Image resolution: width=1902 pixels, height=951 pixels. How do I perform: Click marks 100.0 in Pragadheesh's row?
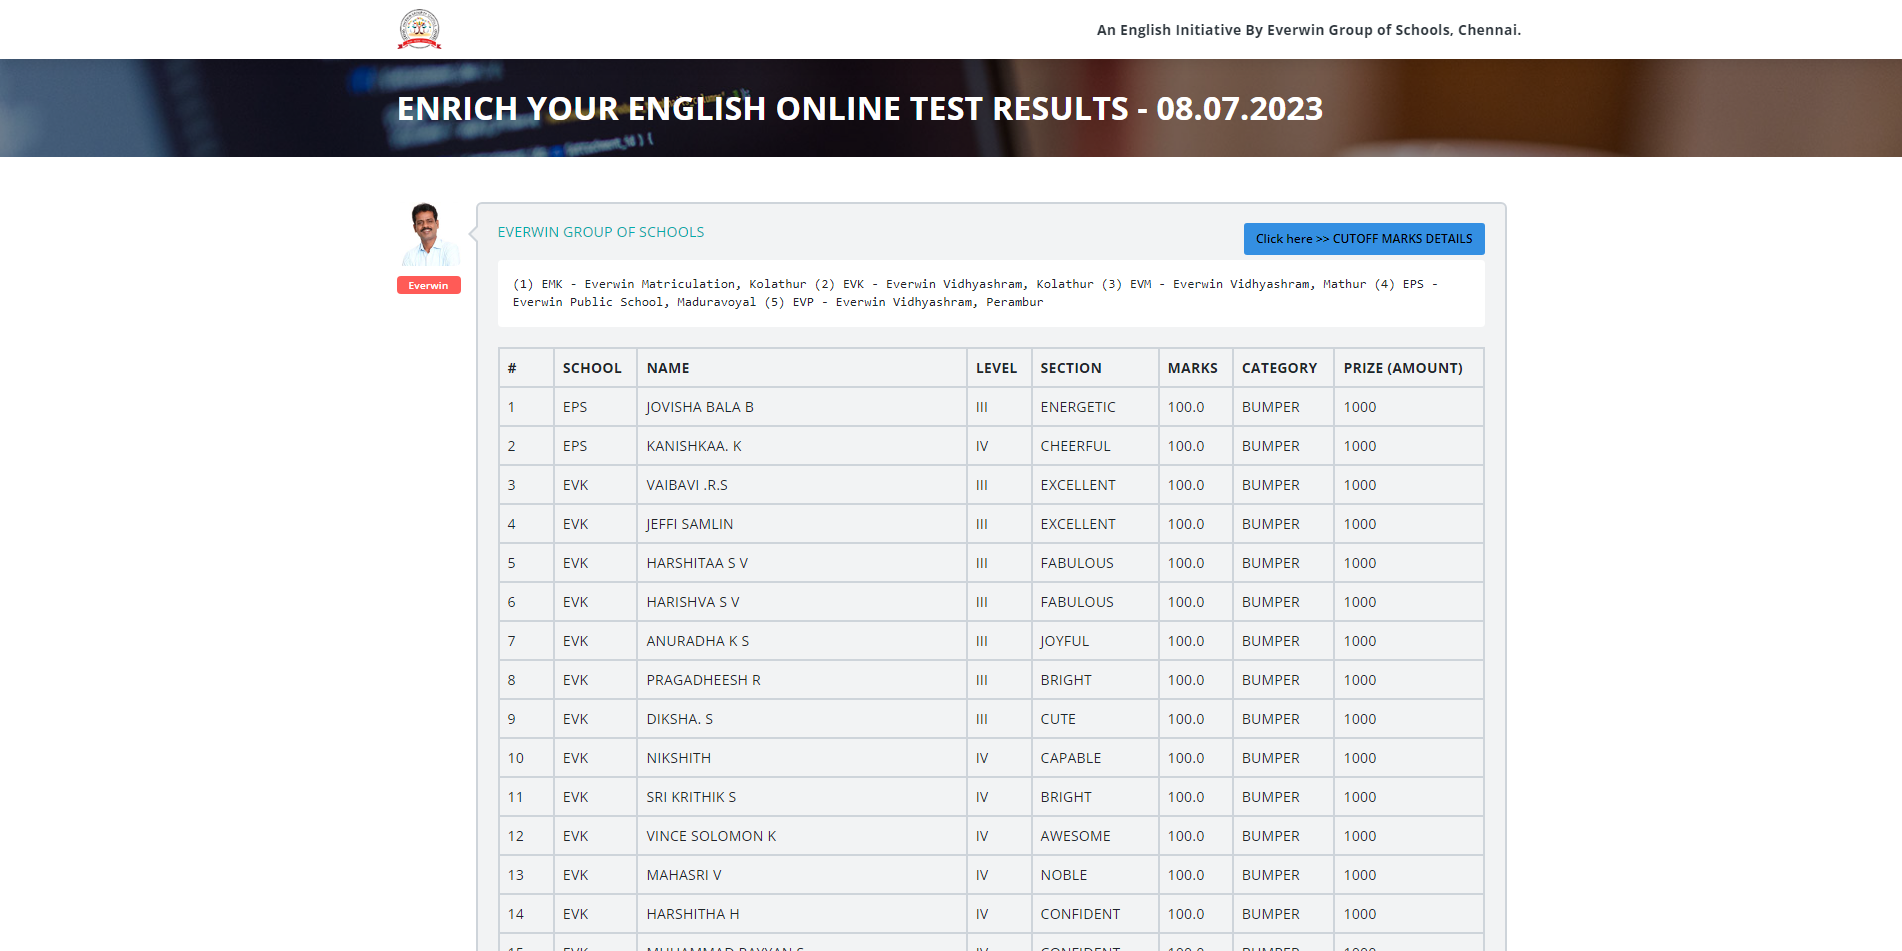click(x=1186, y=680)
